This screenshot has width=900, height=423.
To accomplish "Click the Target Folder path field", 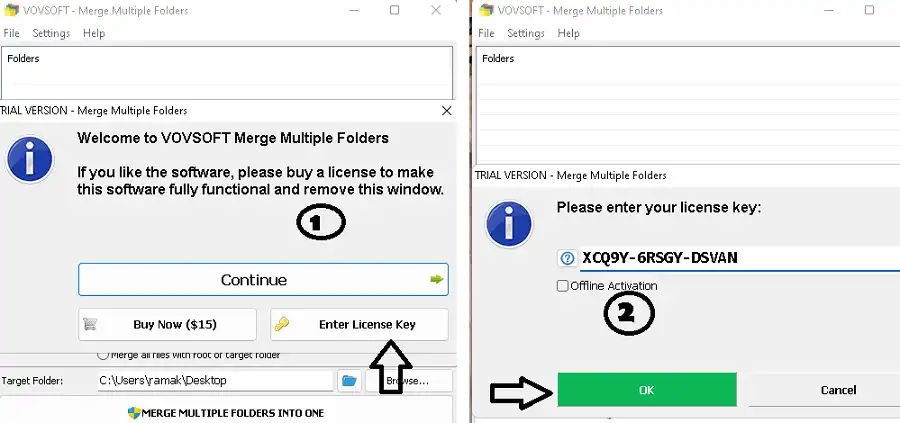I will (x=214, y=381).
